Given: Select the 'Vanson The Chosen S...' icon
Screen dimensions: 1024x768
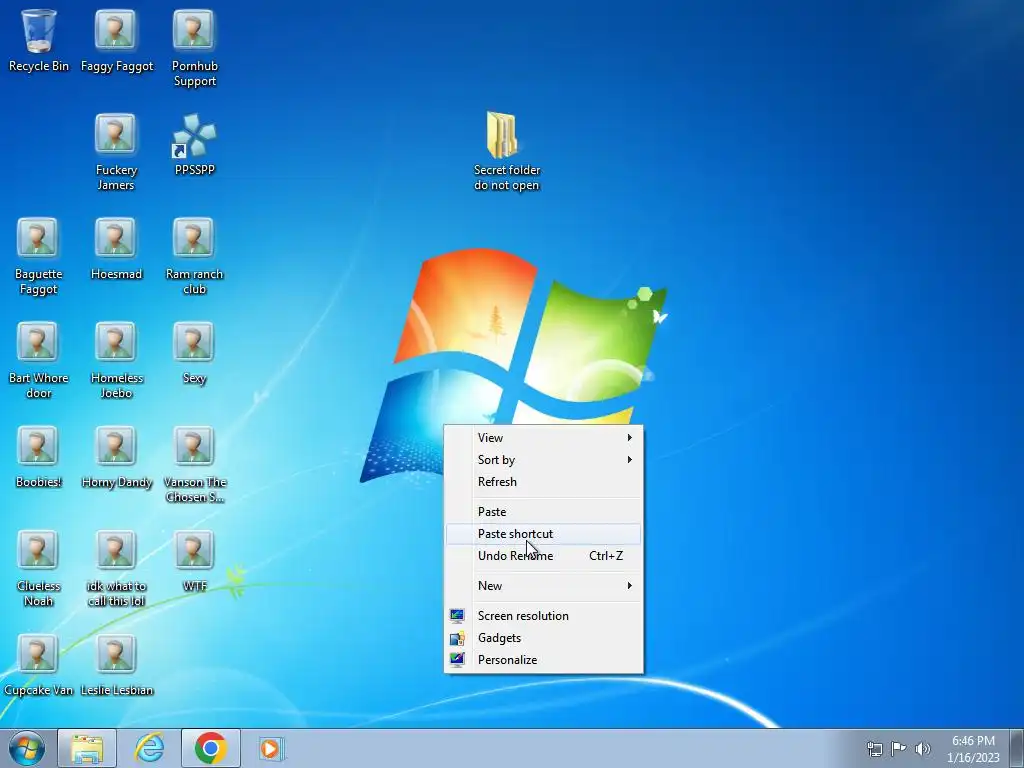Looking at the screenshot, I should tap(194, 464).
